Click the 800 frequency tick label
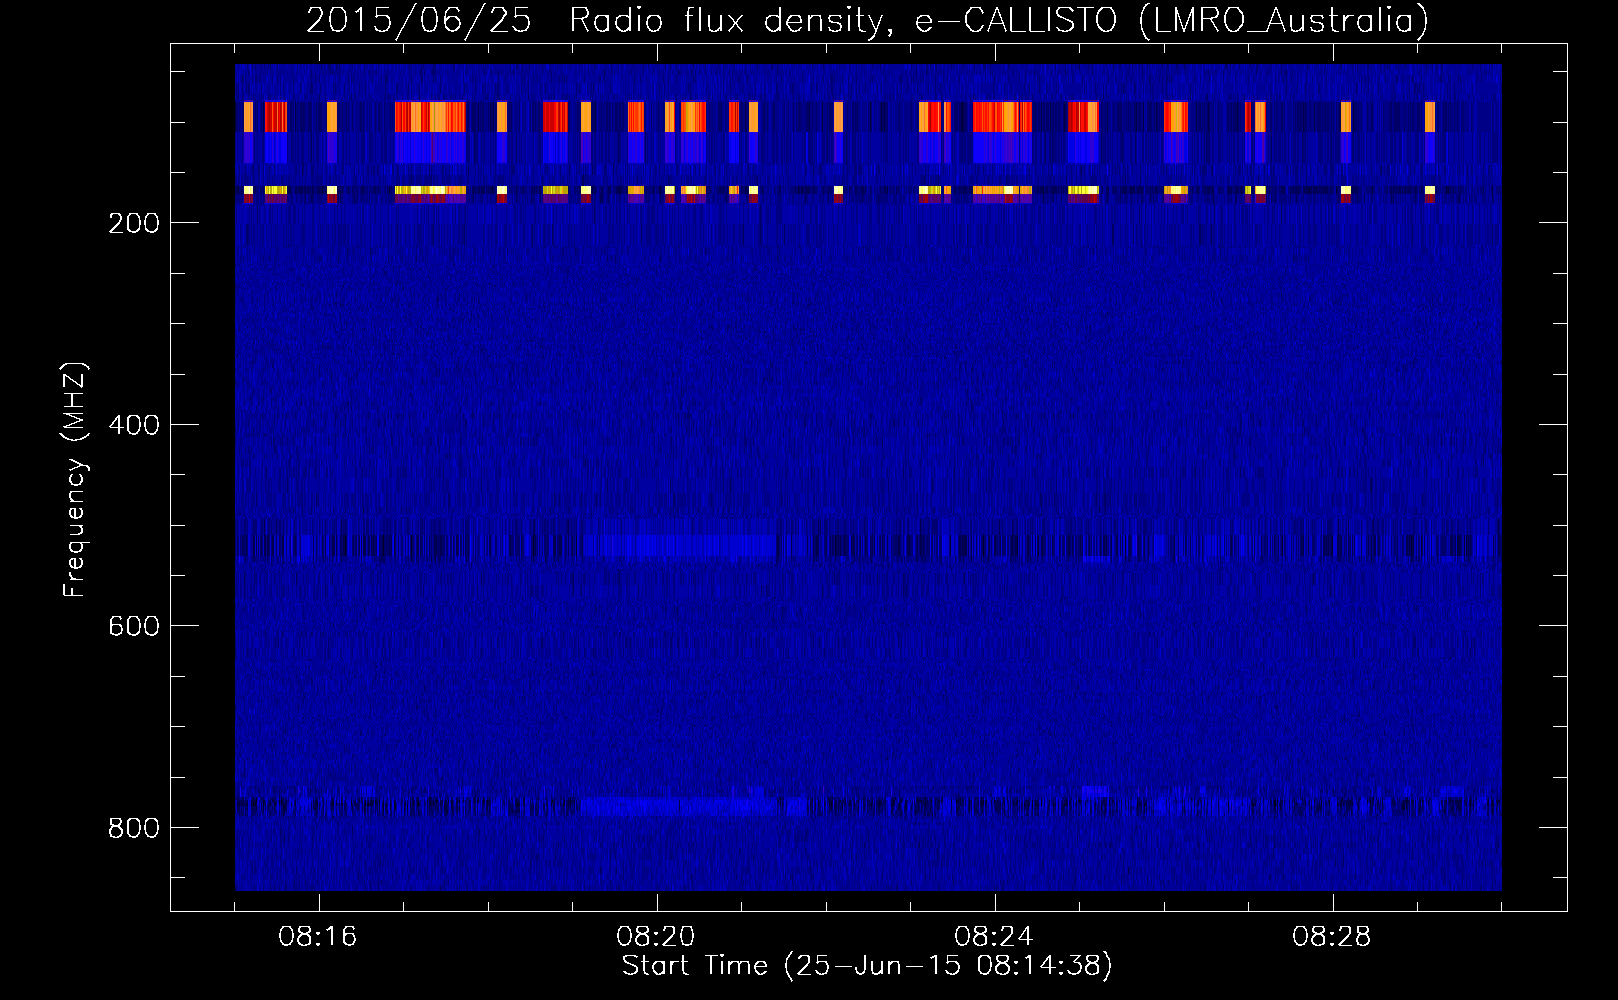 point(134,828)
